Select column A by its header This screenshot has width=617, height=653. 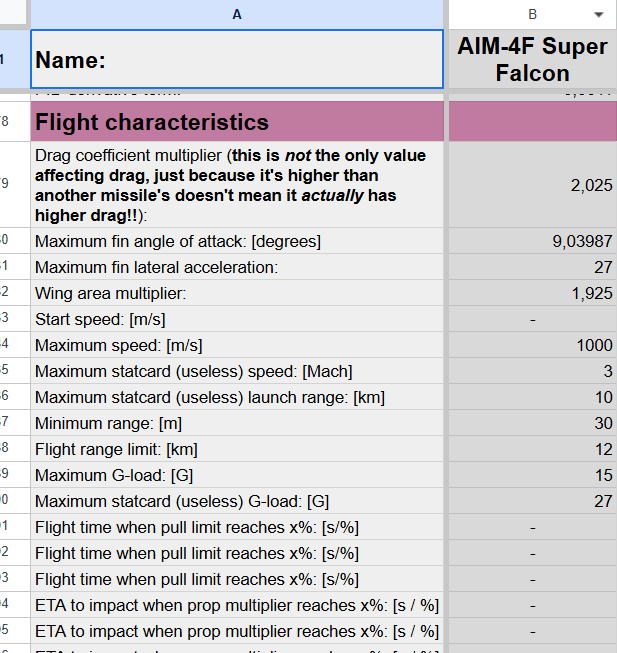(x=236, y=15)
